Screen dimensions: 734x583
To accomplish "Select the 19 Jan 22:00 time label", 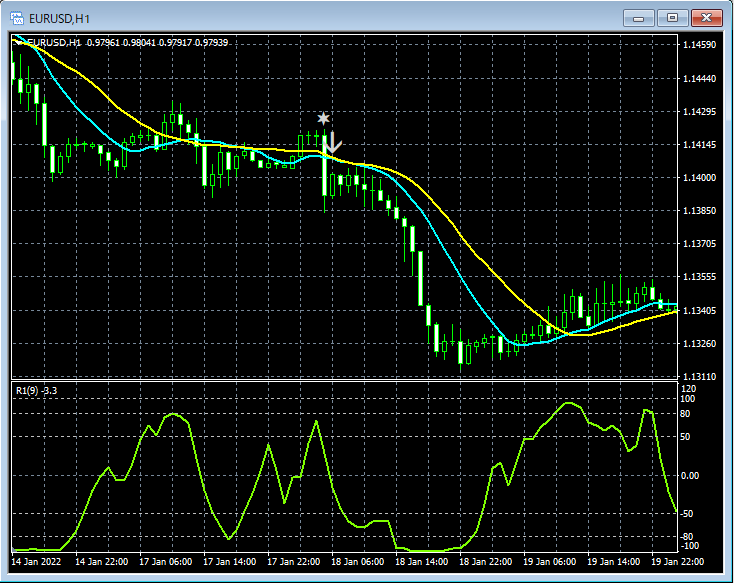I will (x=677, y=562).
